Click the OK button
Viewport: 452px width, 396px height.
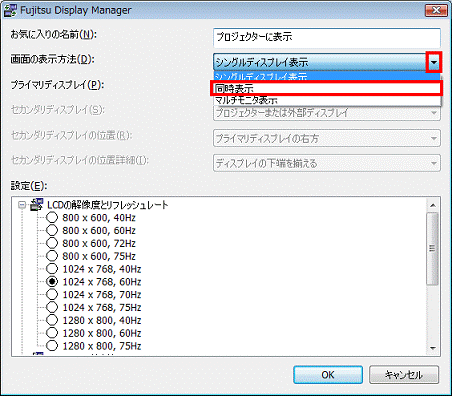tap(328, 375)
